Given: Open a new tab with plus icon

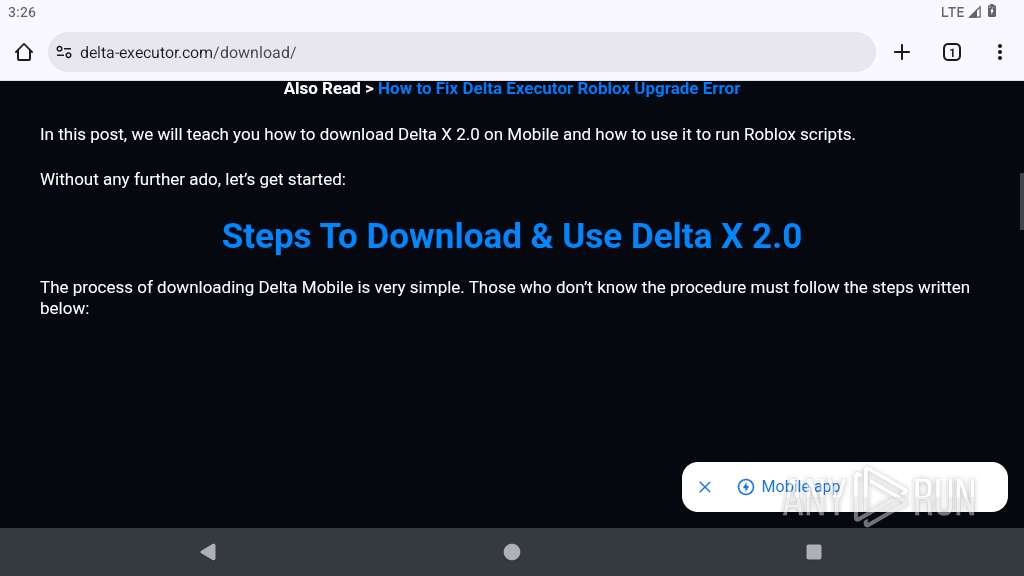Looking at the screenshot, I should [x=902, y=52].
